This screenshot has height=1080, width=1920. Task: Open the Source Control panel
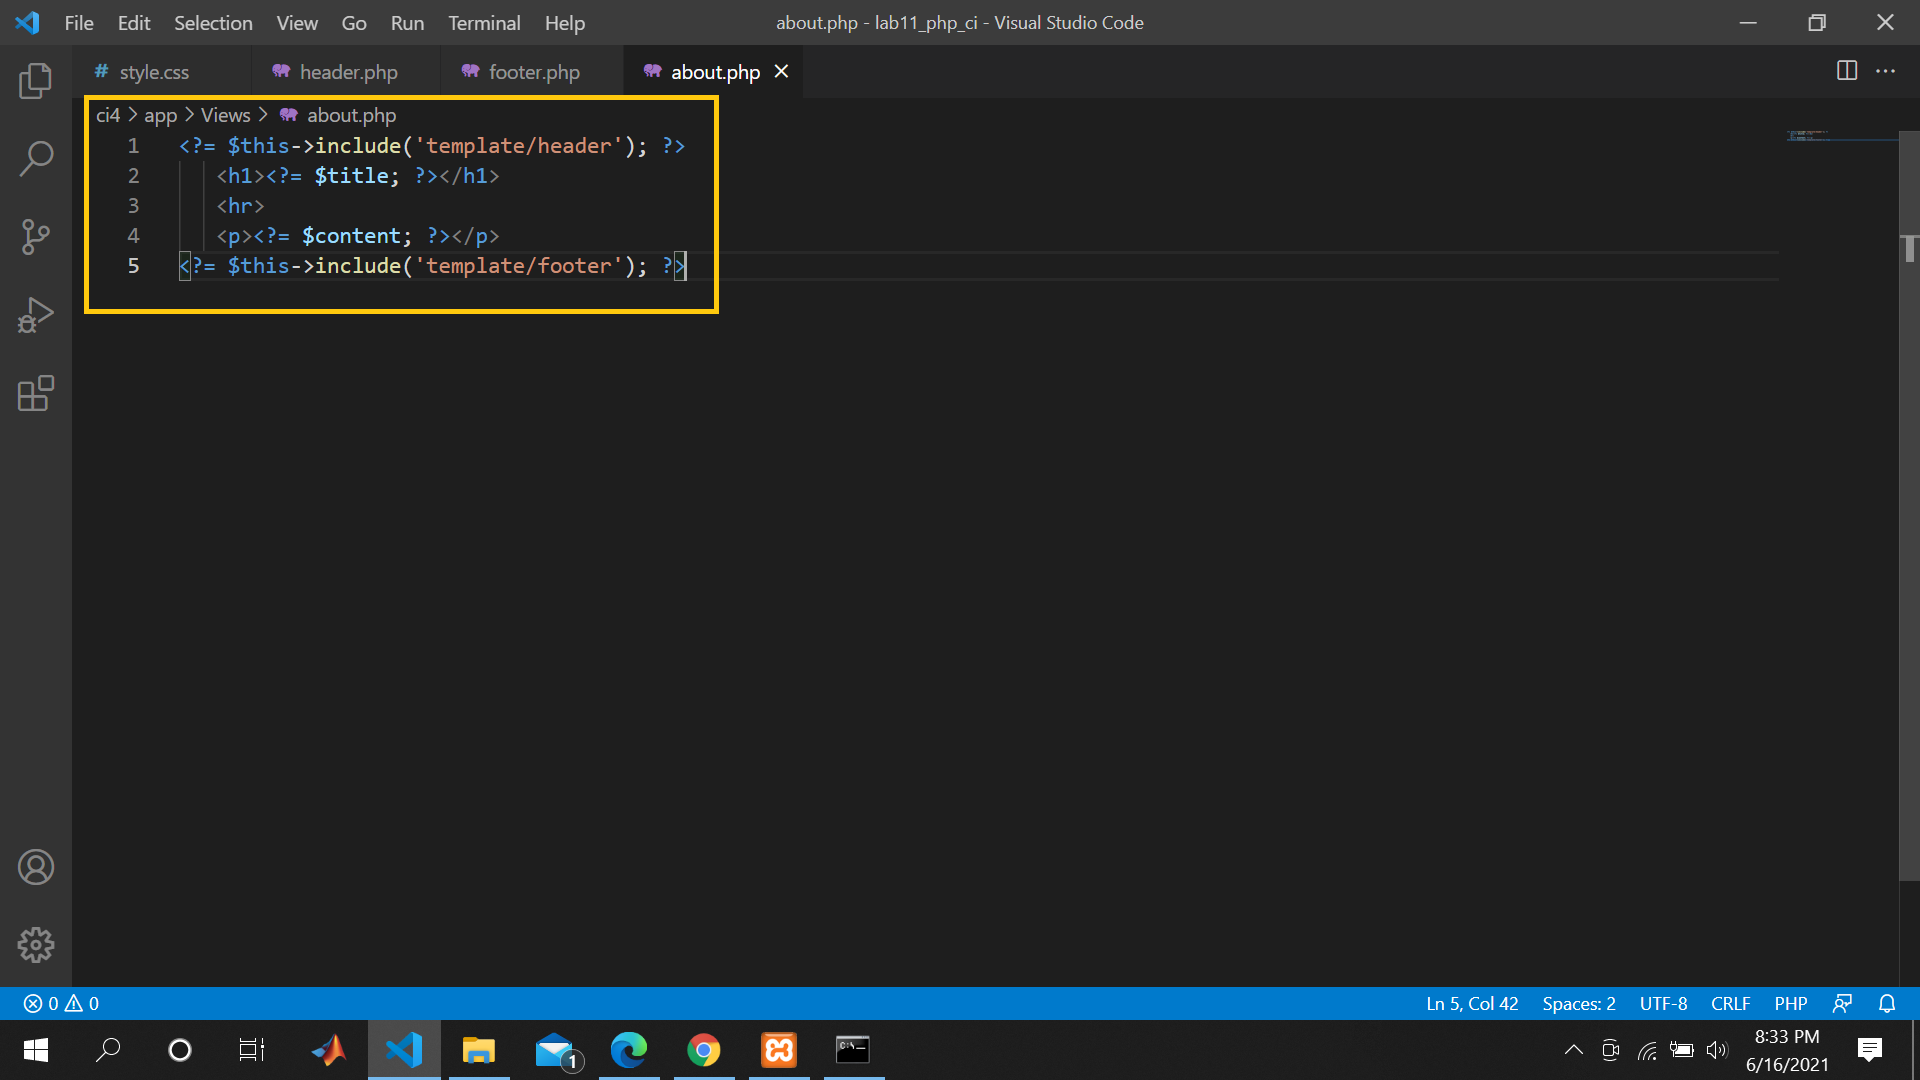36,236
